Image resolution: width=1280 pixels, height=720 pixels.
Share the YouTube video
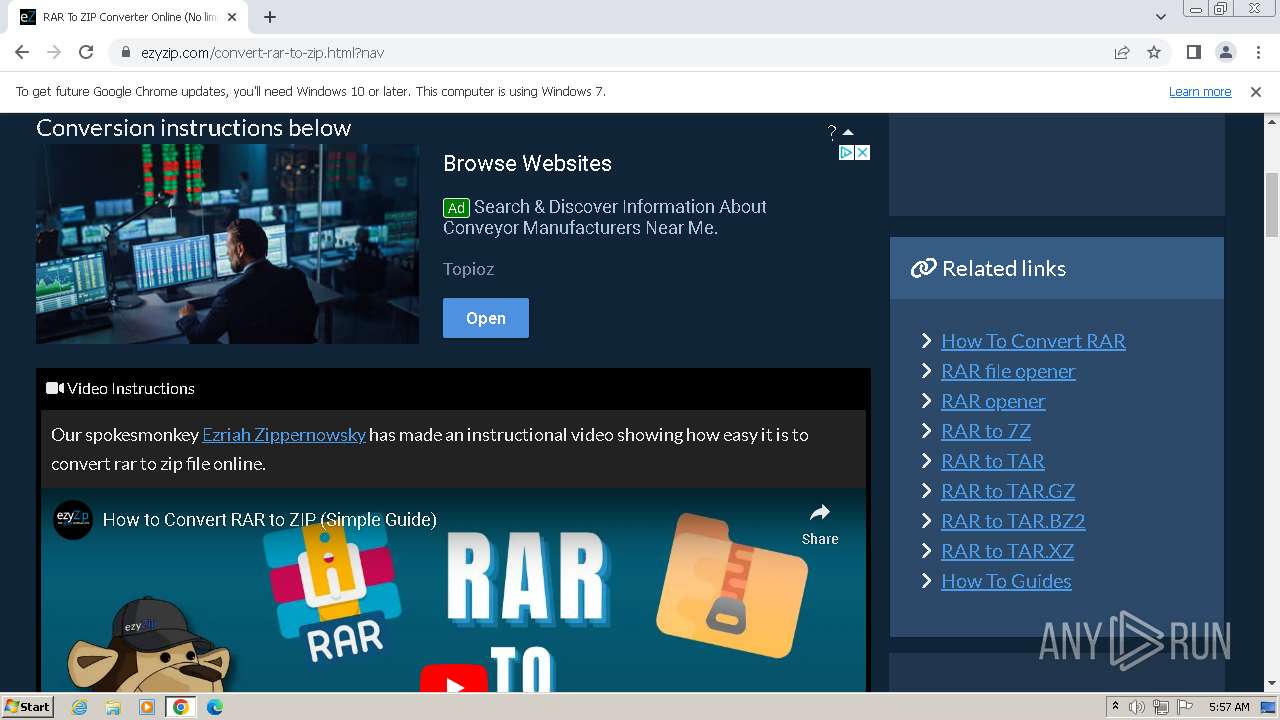tap(820, 524)
